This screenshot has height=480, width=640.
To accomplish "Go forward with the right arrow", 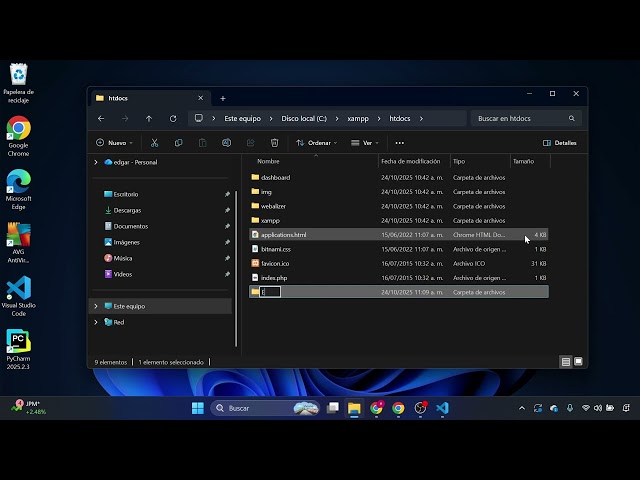I will tap(125, 118).
